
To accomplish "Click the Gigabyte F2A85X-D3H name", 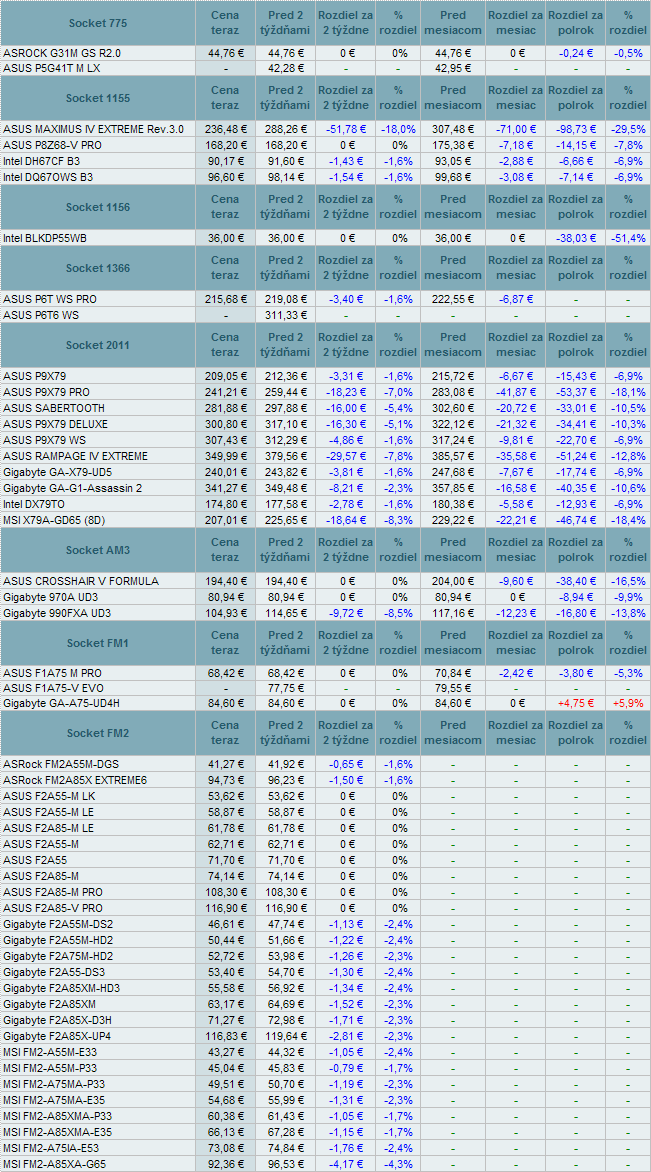I will (58, 1020).
